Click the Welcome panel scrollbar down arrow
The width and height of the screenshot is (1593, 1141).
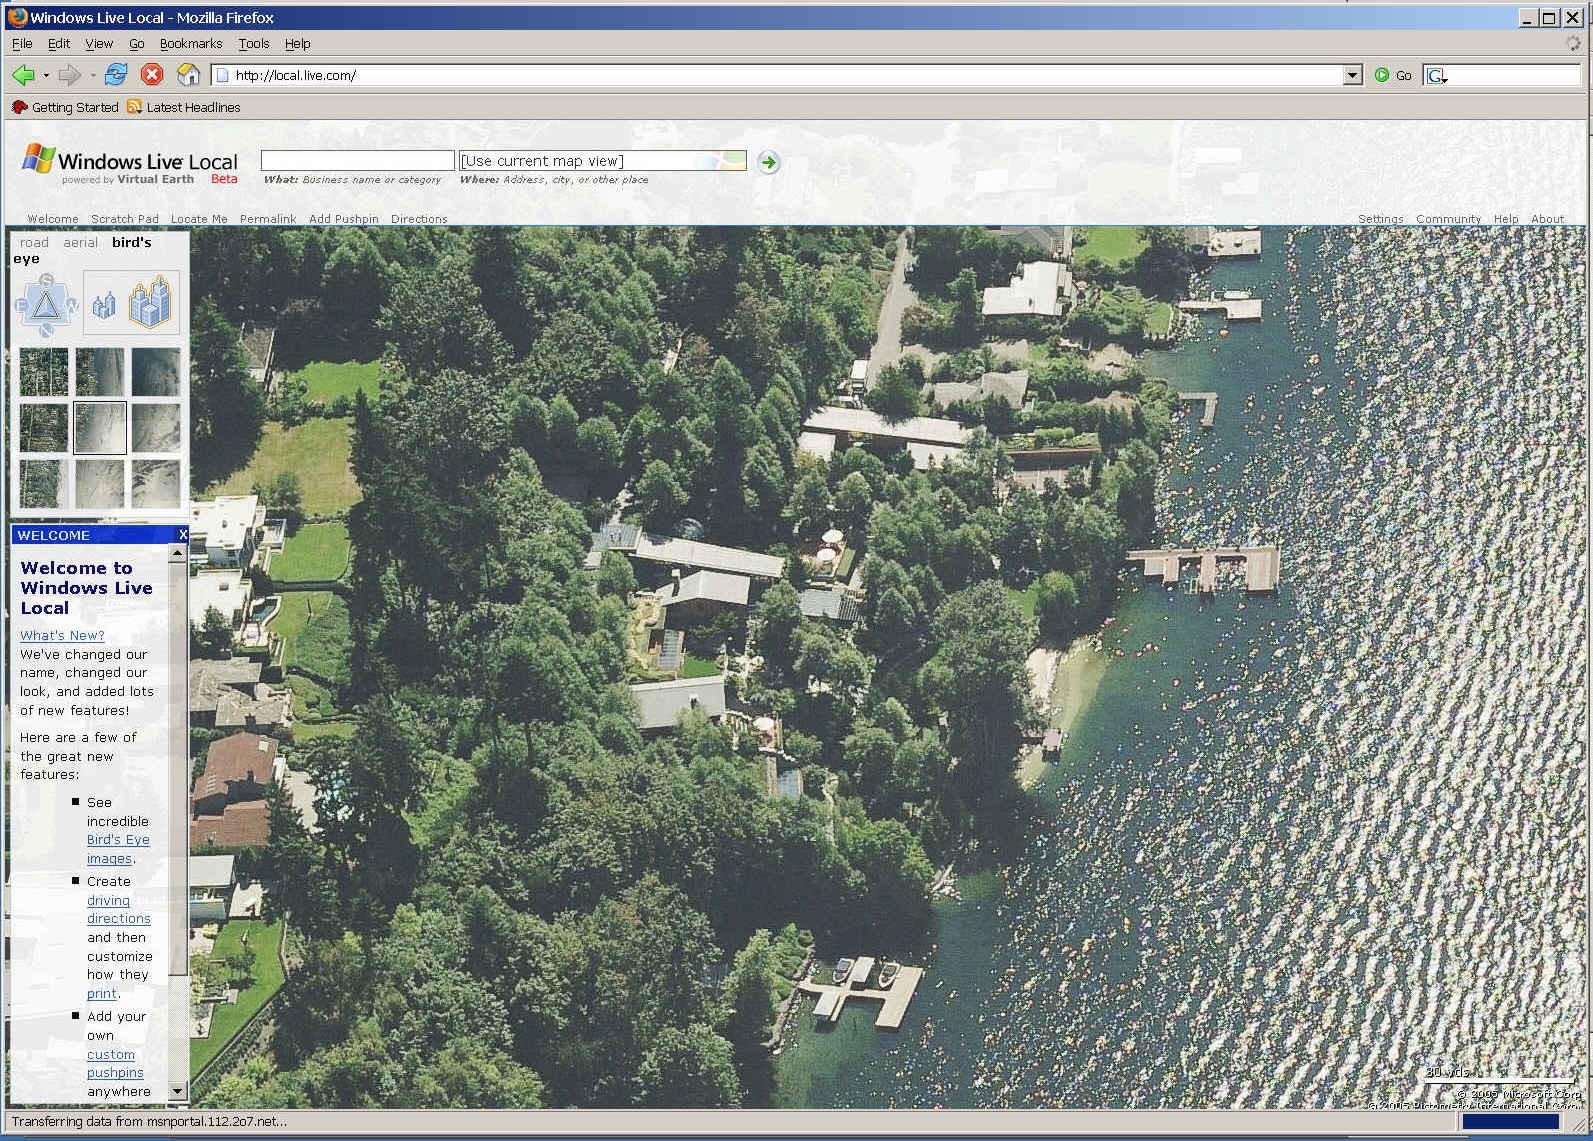pos(178,1091)
